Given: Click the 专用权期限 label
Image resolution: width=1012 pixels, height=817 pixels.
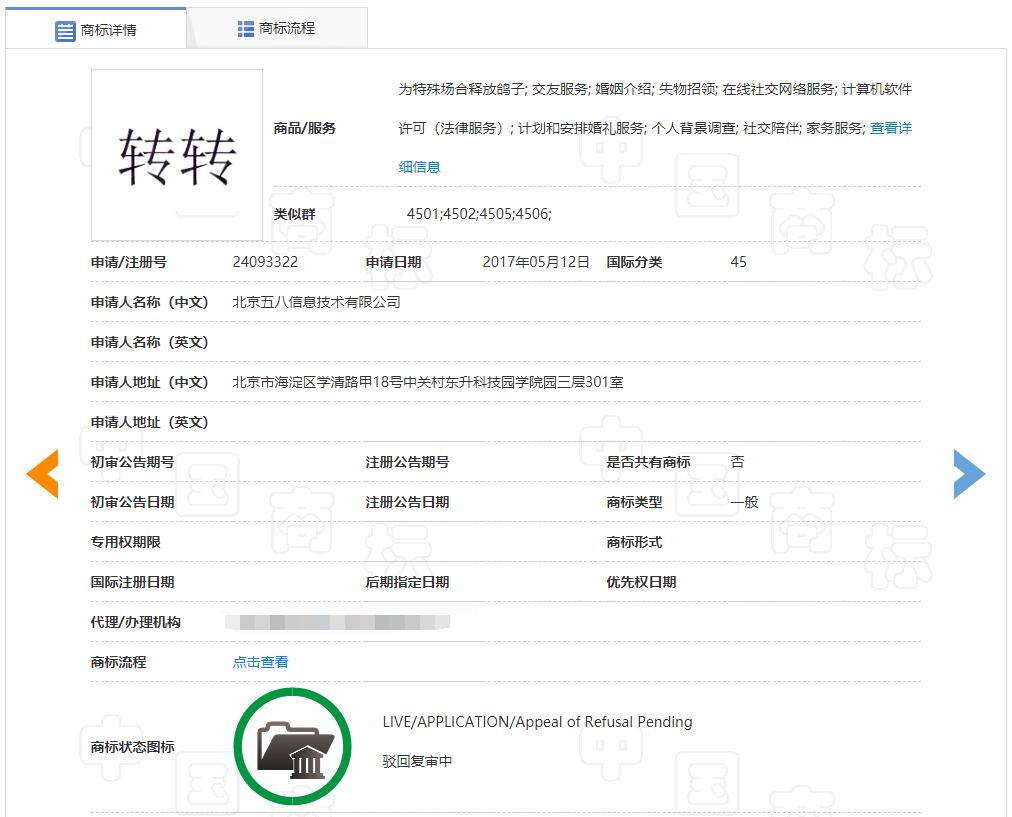Looking at the screenshot, I should [125, 542].
